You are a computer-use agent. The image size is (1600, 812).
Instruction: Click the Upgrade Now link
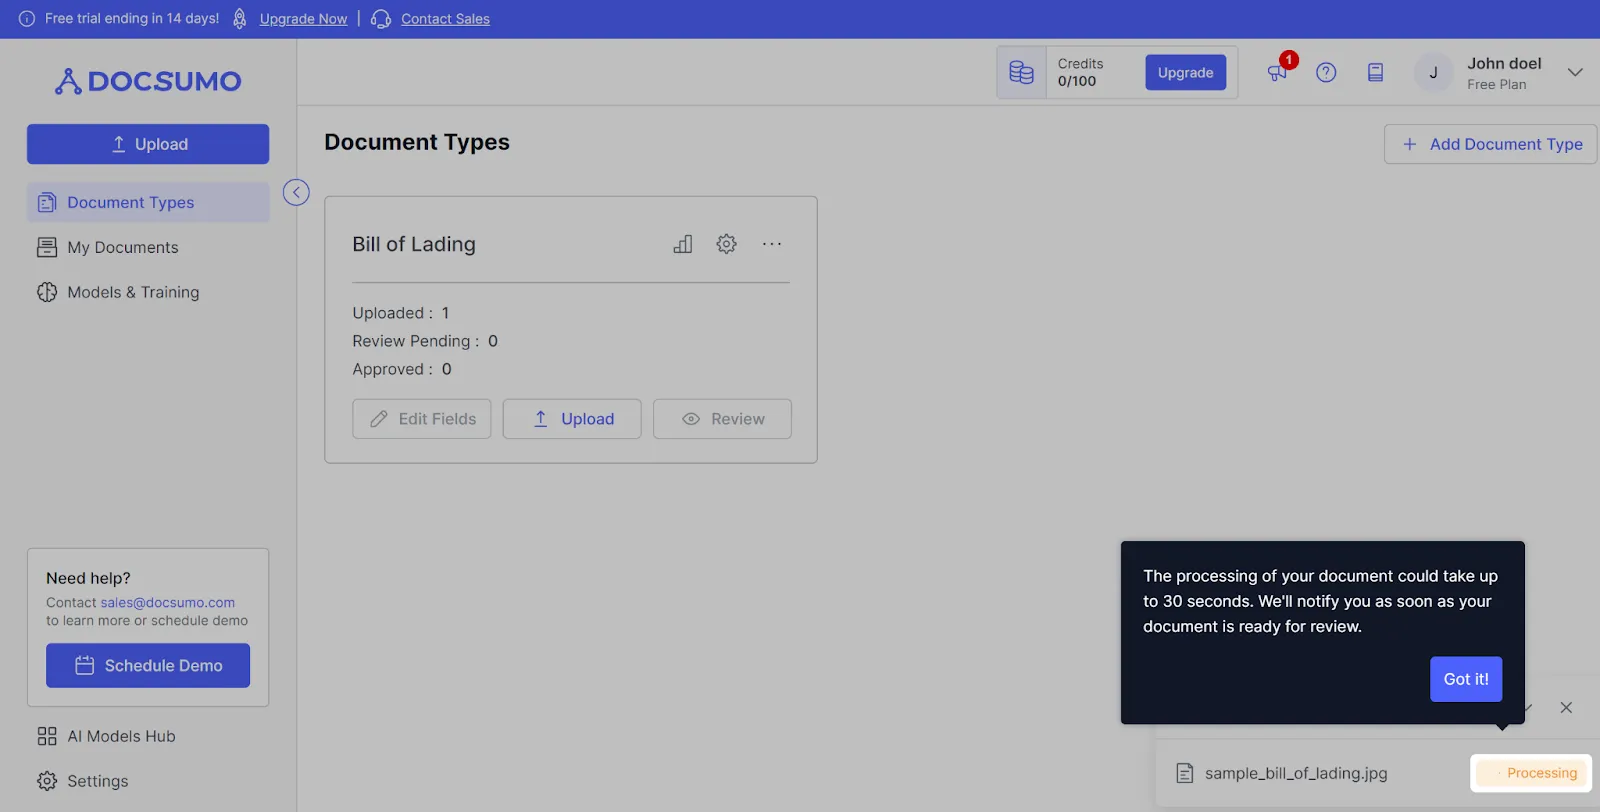[x=303, y=19]
